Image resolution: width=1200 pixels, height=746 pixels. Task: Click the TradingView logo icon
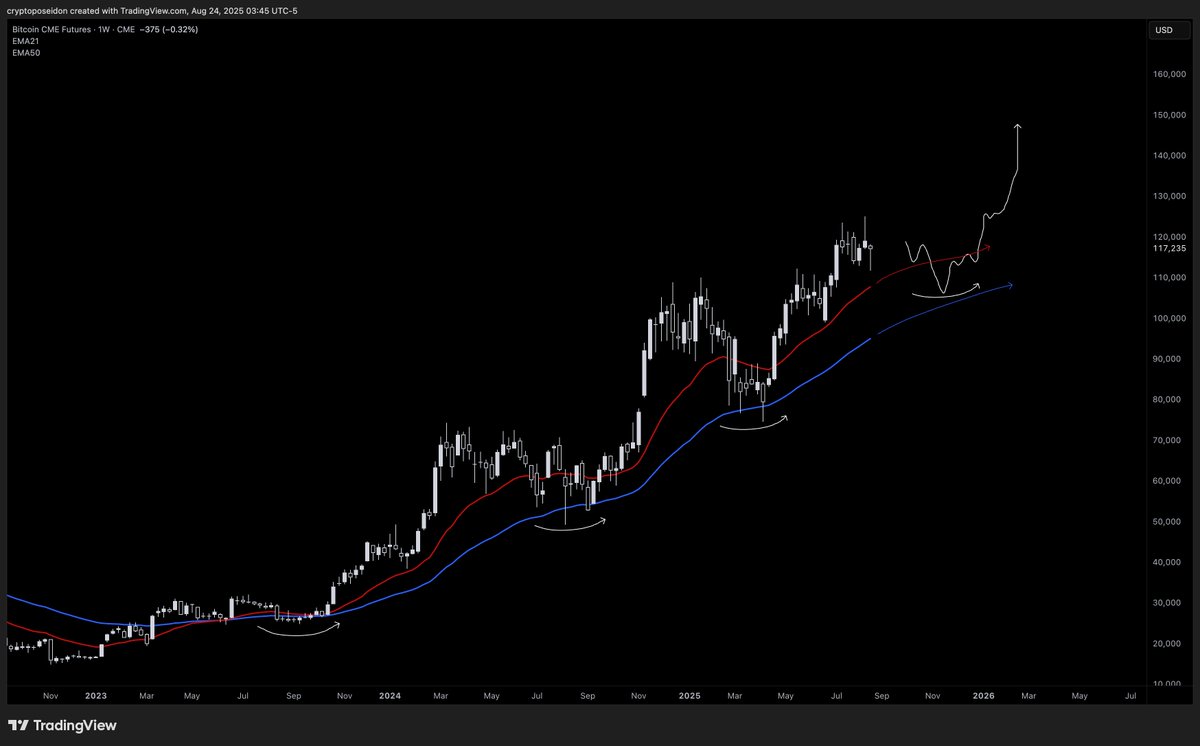point(20,725)
